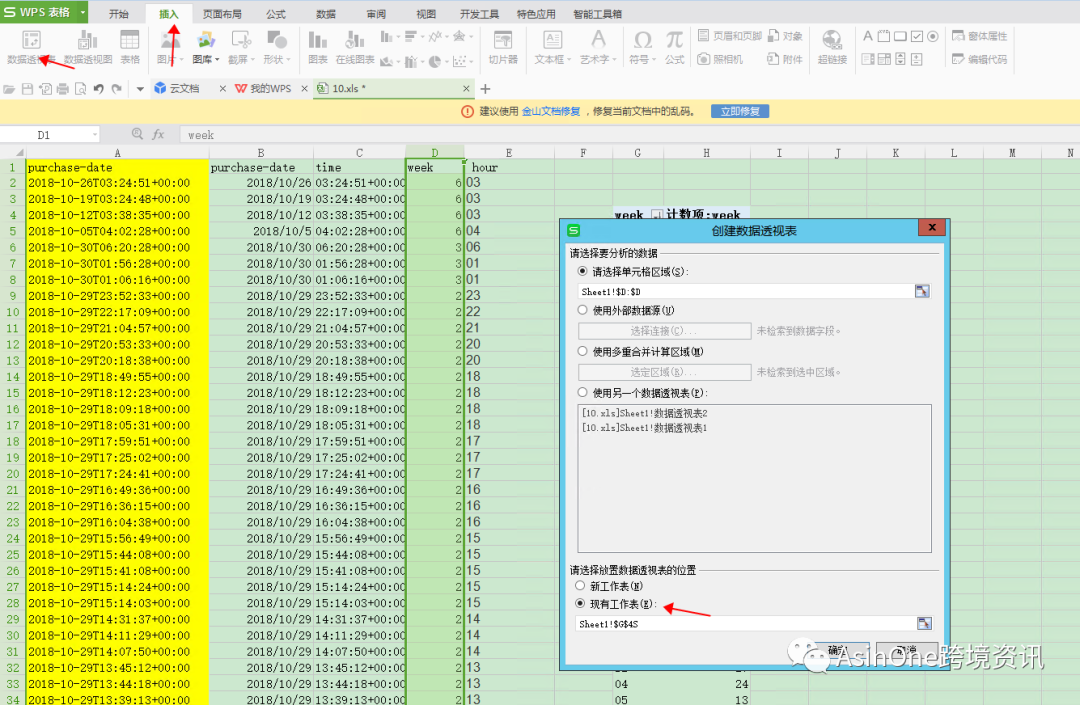Insert an 附件 attachment
This screenshot has height=705, width=1080.
tap(786, 59)
